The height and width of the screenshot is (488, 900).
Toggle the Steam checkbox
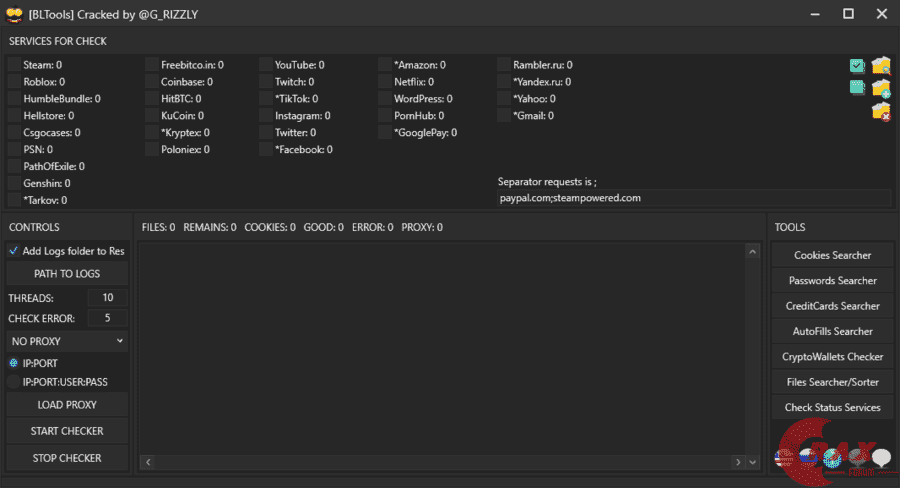tap(14, 65)
